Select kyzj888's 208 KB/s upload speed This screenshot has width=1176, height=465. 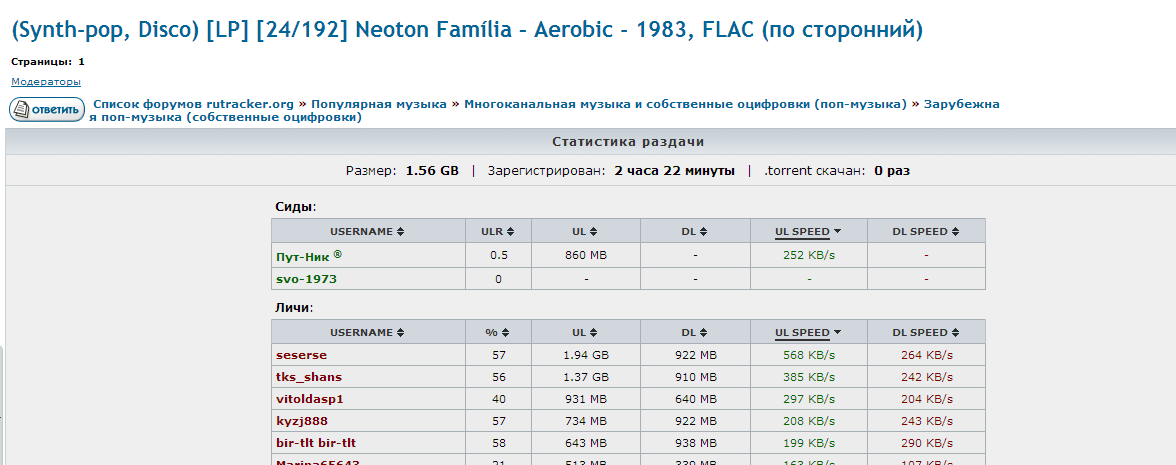tap(808, 421)
